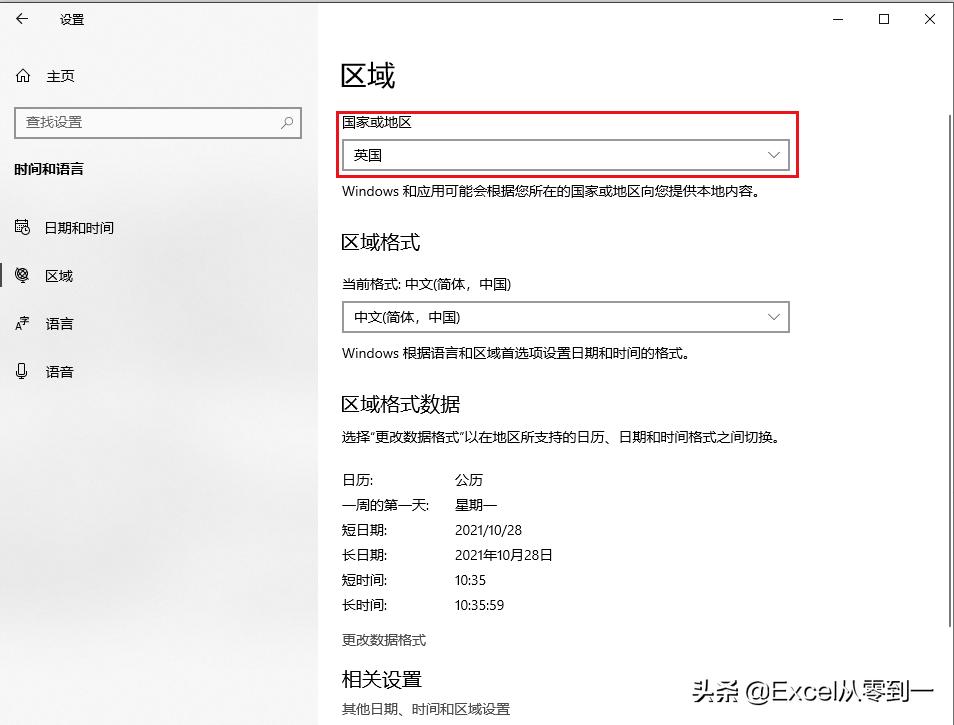Screen dimensions: 954x725
Task: Open the 国家或地区 dropdown showing 英国
Action: [x=565, y=155]
